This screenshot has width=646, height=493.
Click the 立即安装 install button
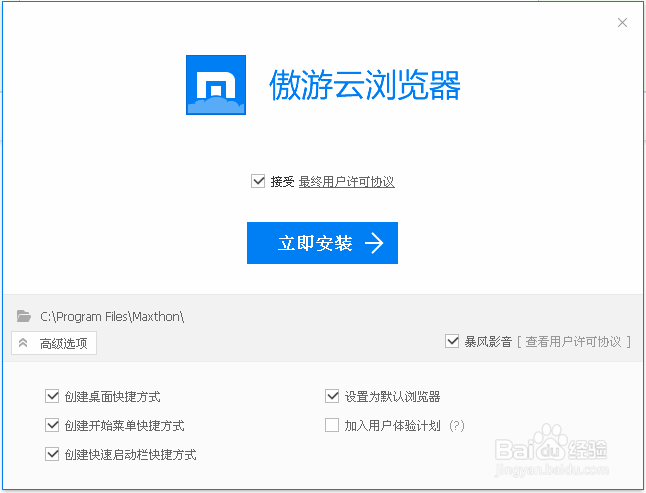coord(322,243)
